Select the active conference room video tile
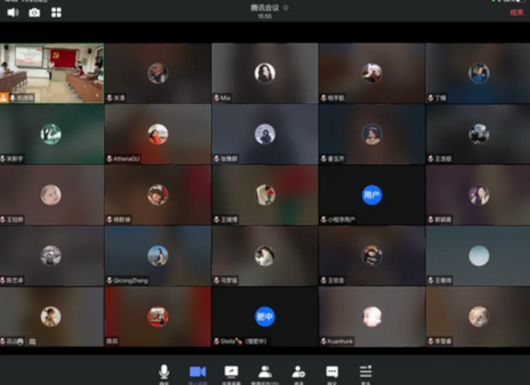530x385 pixels. click(52, 73)
